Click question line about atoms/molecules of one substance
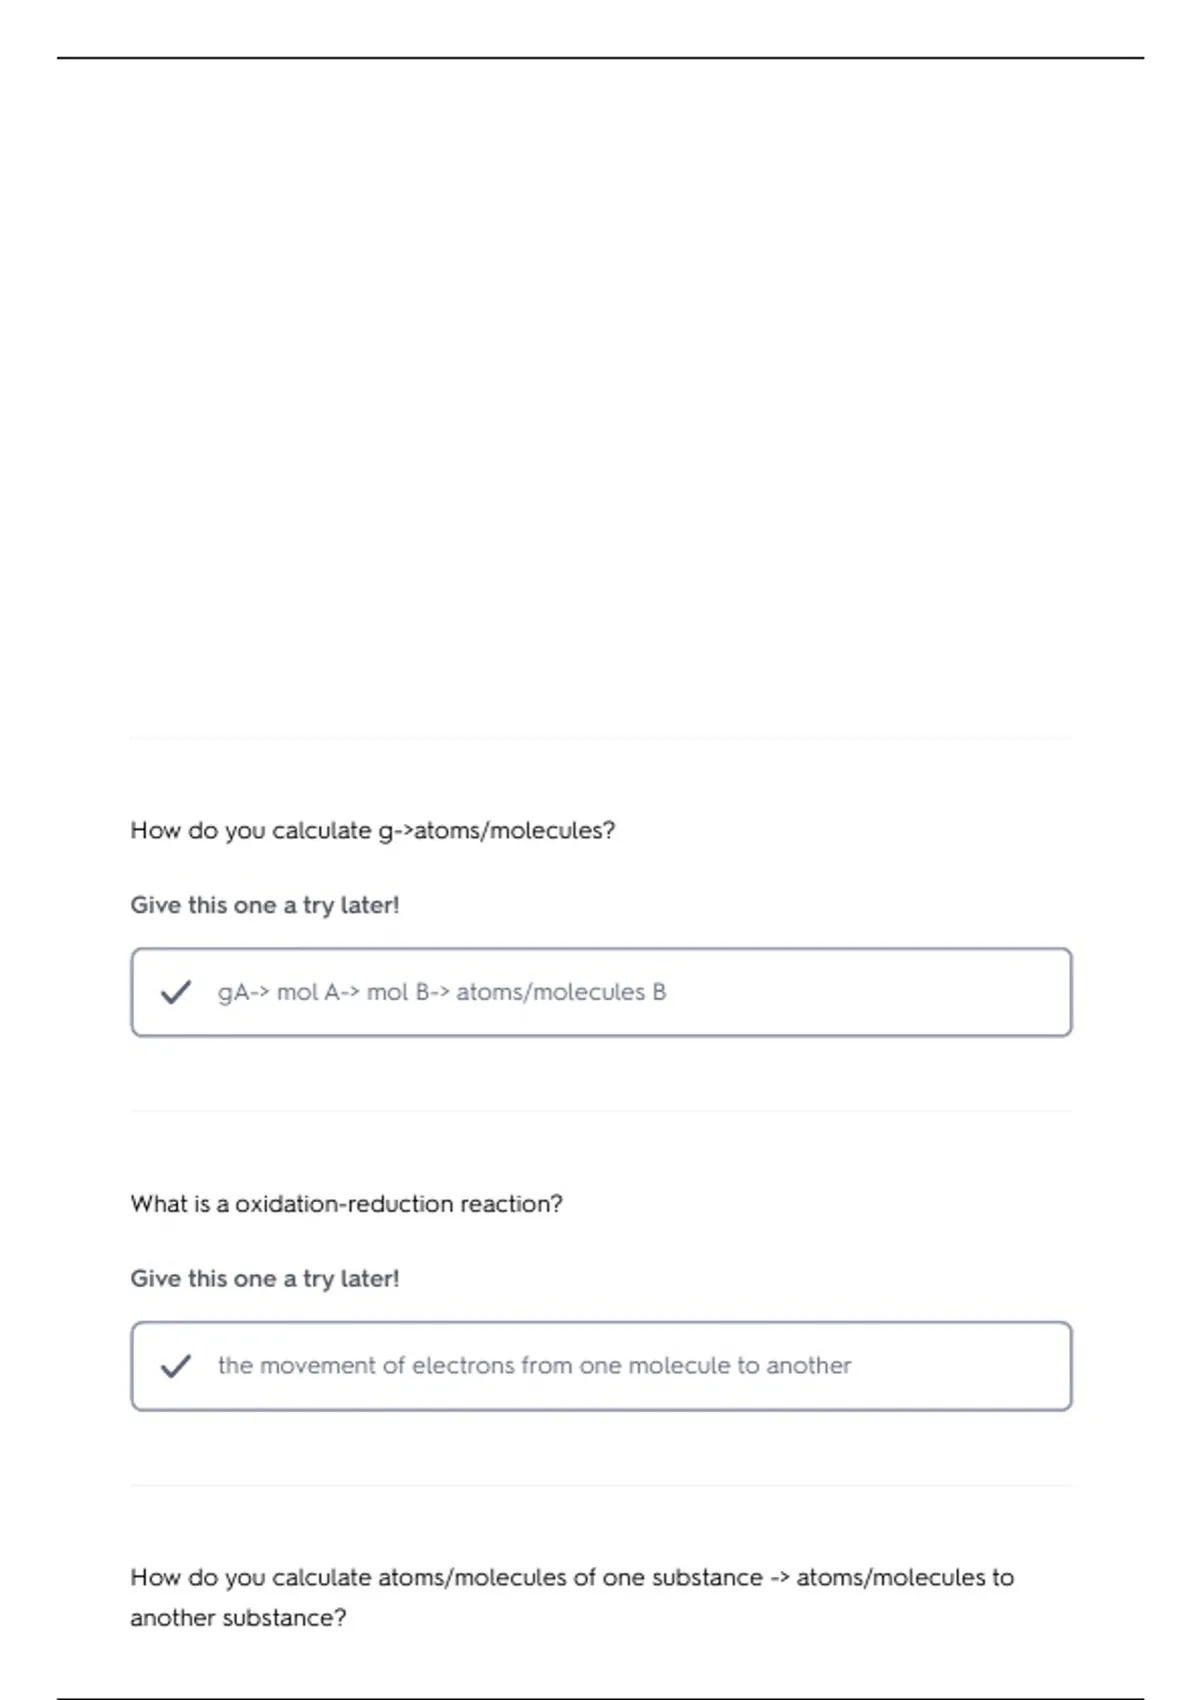1200x1700 pixels. coord(572,1578)
